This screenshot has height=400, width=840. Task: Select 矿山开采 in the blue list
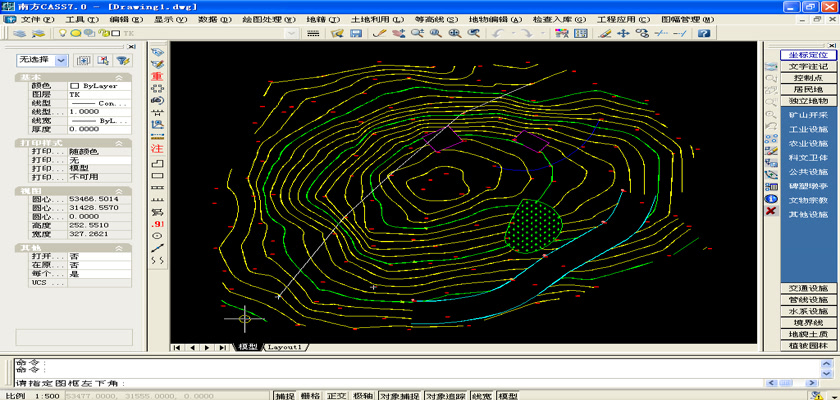coord(808,115)
